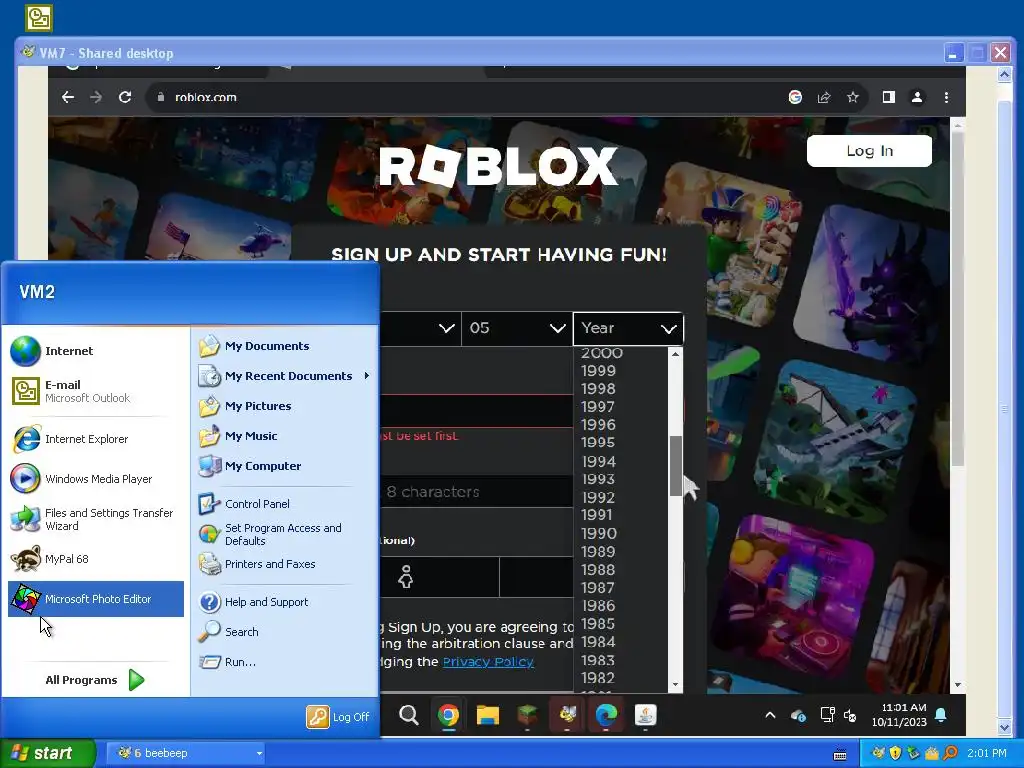This screenshot has width=1024, height=768.
Task: Click Chrome icon in inner taskbar
Action: 448,715
